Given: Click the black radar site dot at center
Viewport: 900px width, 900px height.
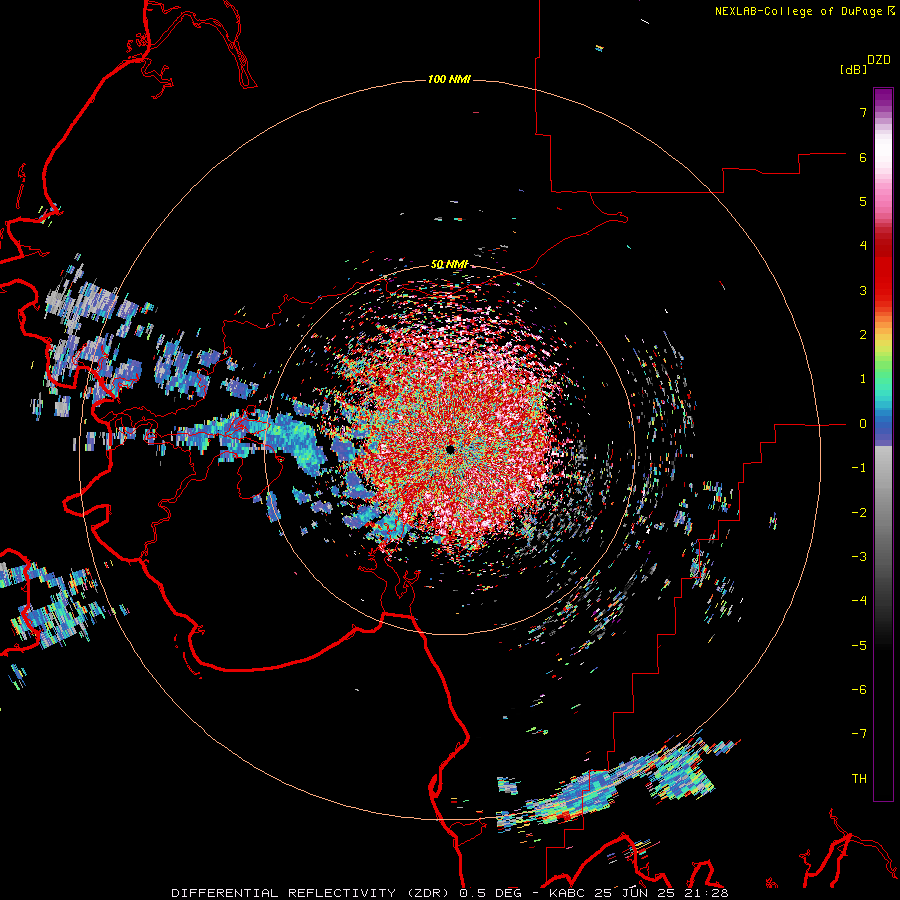Looking at the screenshot, I should 451,449.
